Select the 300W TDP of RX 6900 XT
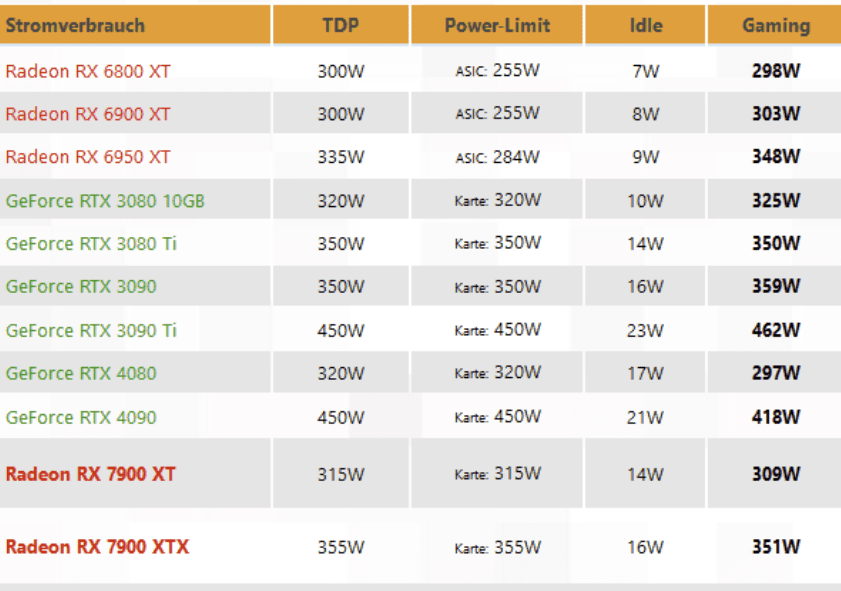The image size is (841, 591). 341,114
